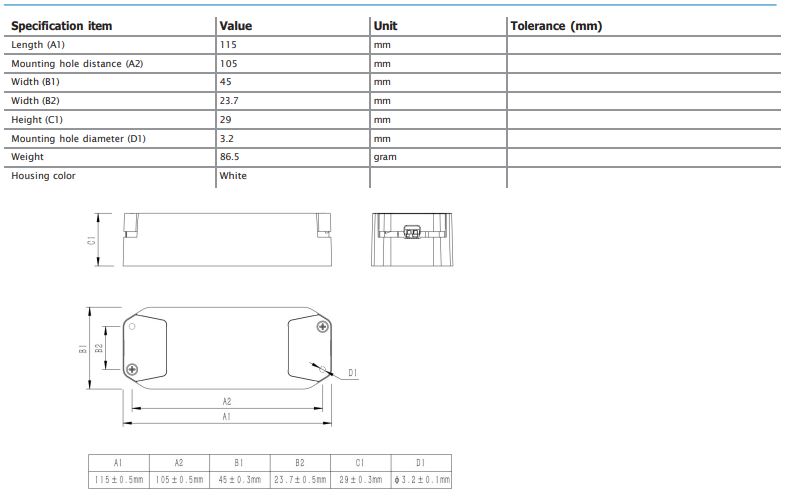The height and width of the screenshot is (500, 785).
Task: Click the A2 header in the tolerance table
Action: 179,463
